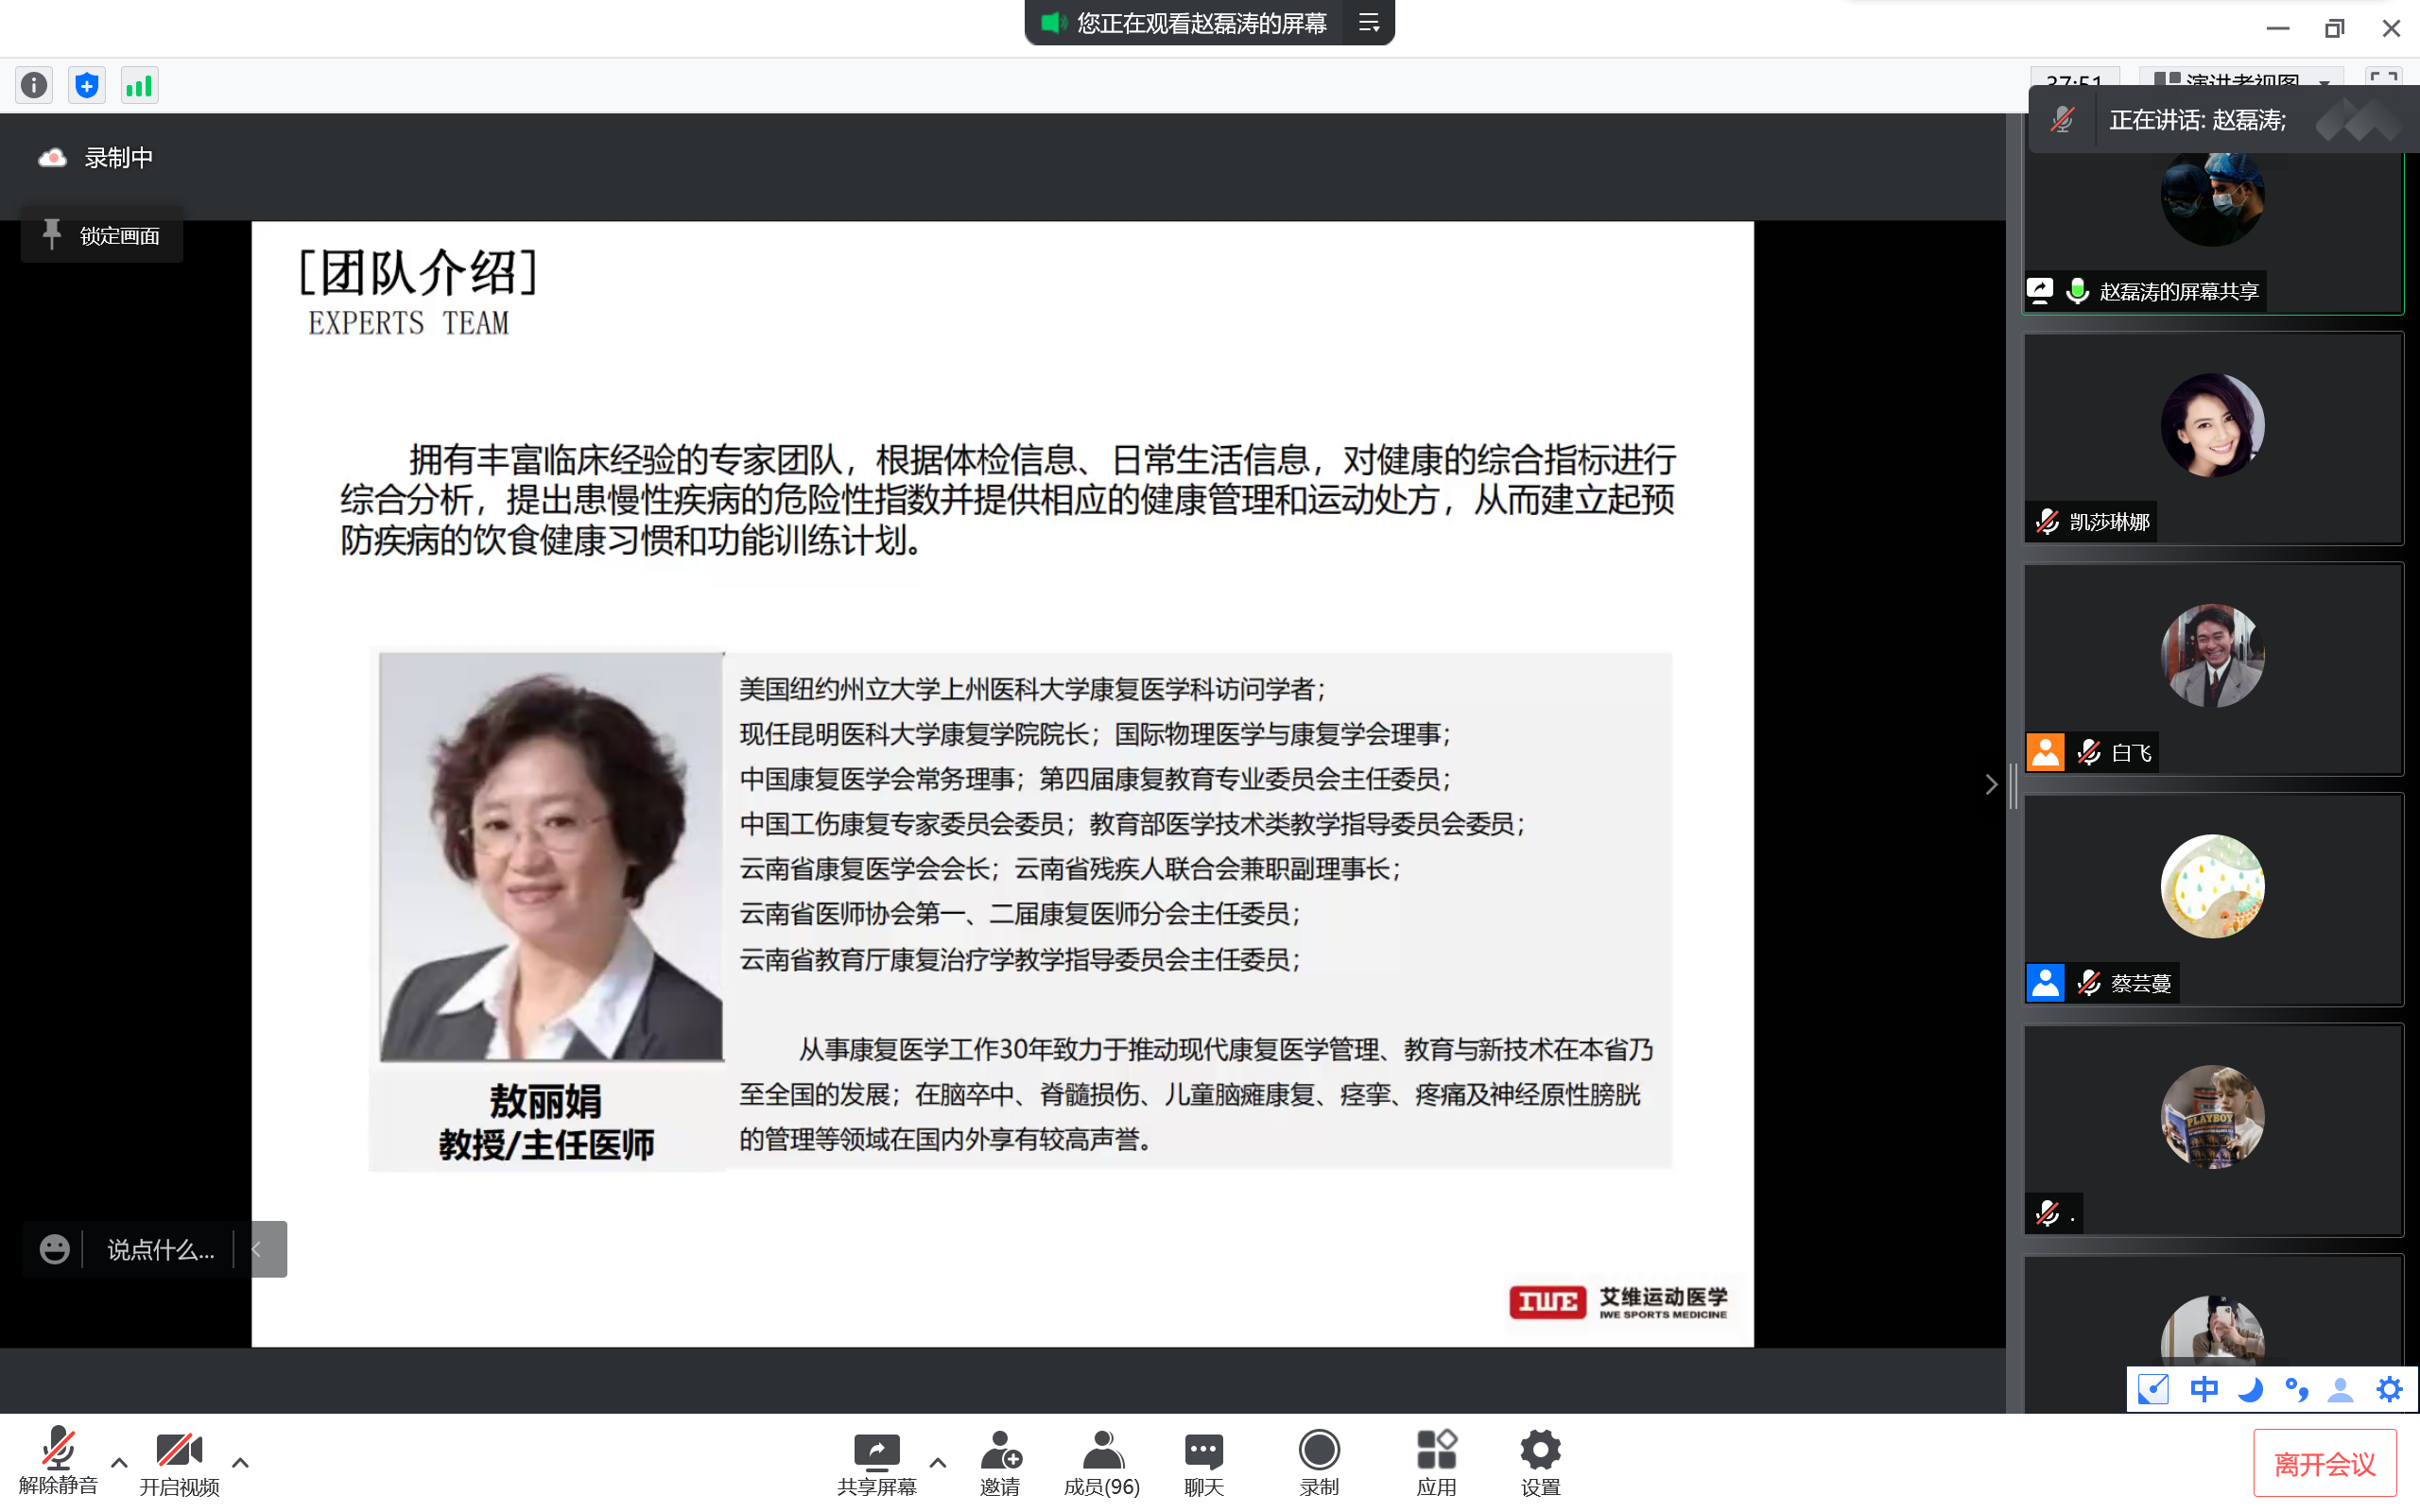This screenshot has width=2420, height=1512.
Task: Open screen share options menu at top
Action: [1369, 23]
